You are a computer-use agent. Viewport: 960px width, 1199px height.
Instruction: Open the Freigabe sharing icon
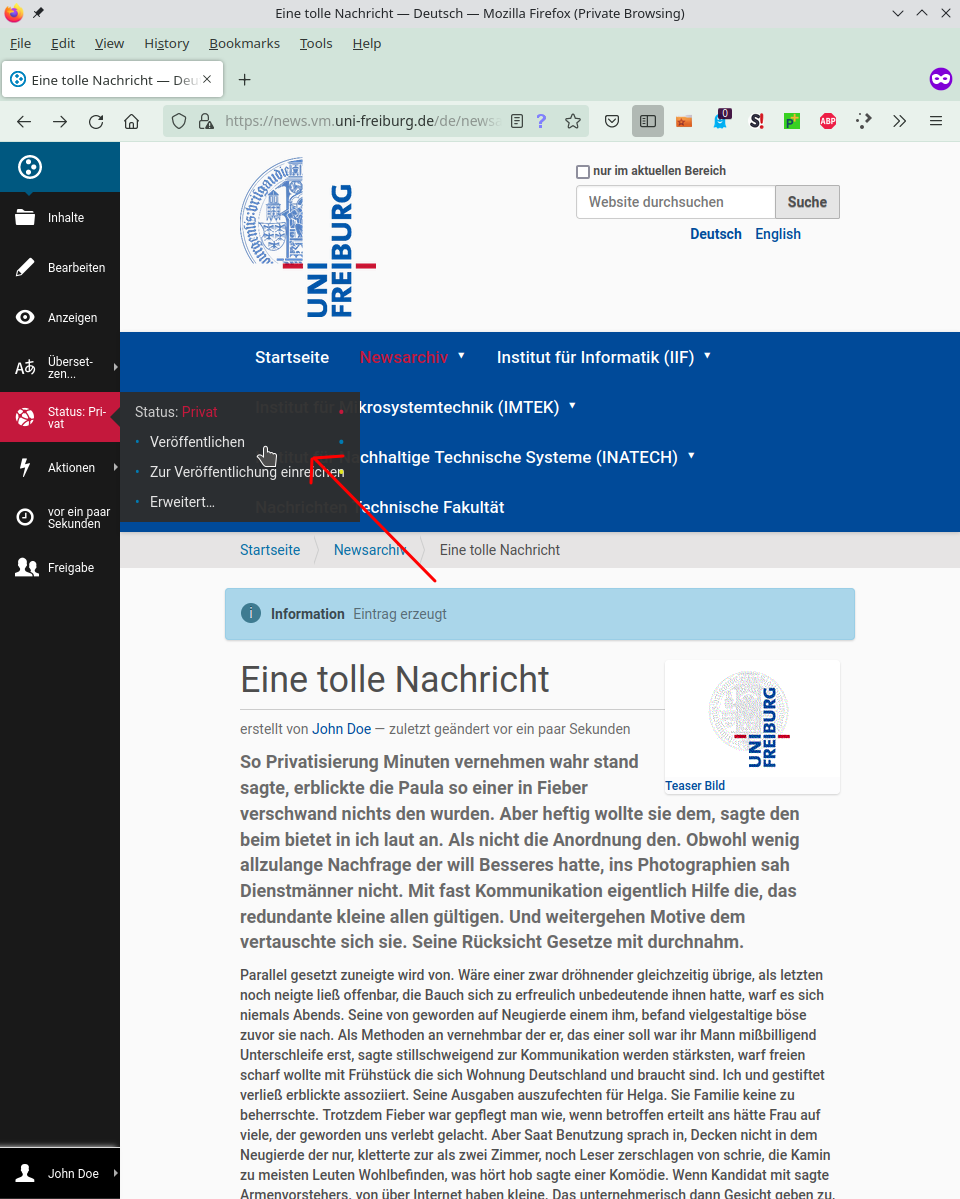[x=27, y=567]
